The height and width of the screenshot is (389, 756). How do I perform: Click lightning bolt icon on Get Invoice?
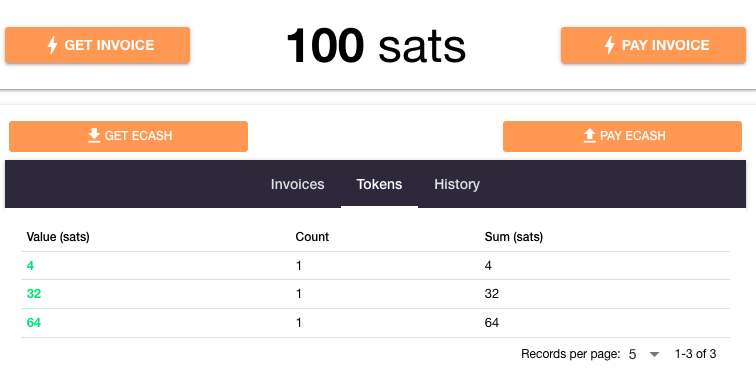coord(53,45)
